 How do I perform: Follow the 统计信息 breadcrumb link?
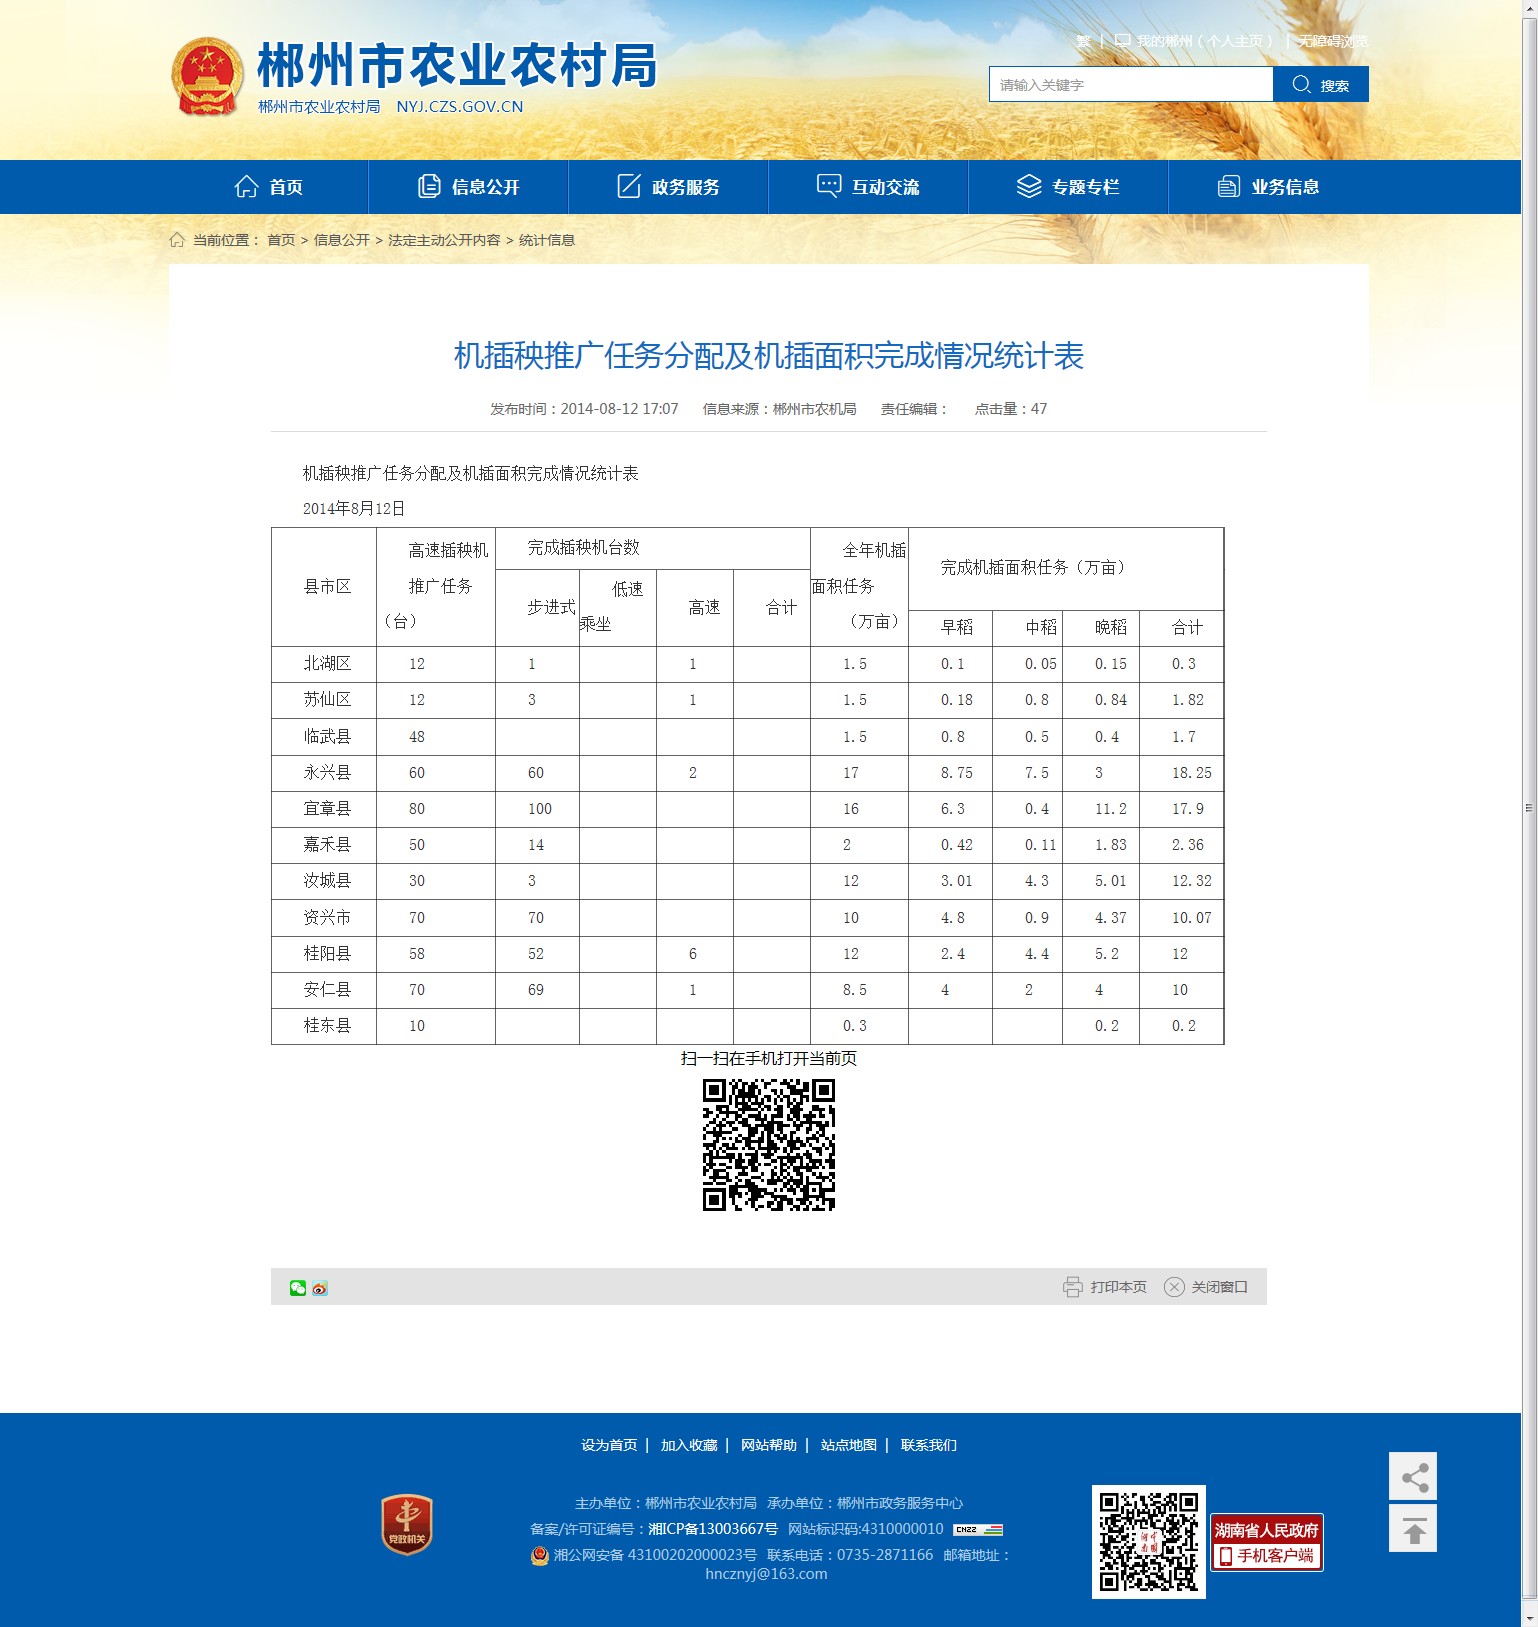point(547,240)
